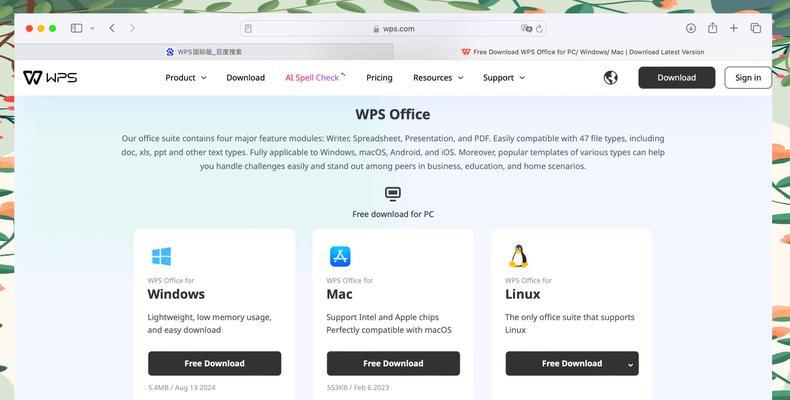The image size is (790, 400).
Task: Click the WPS logo in the header
Action: 50,78
